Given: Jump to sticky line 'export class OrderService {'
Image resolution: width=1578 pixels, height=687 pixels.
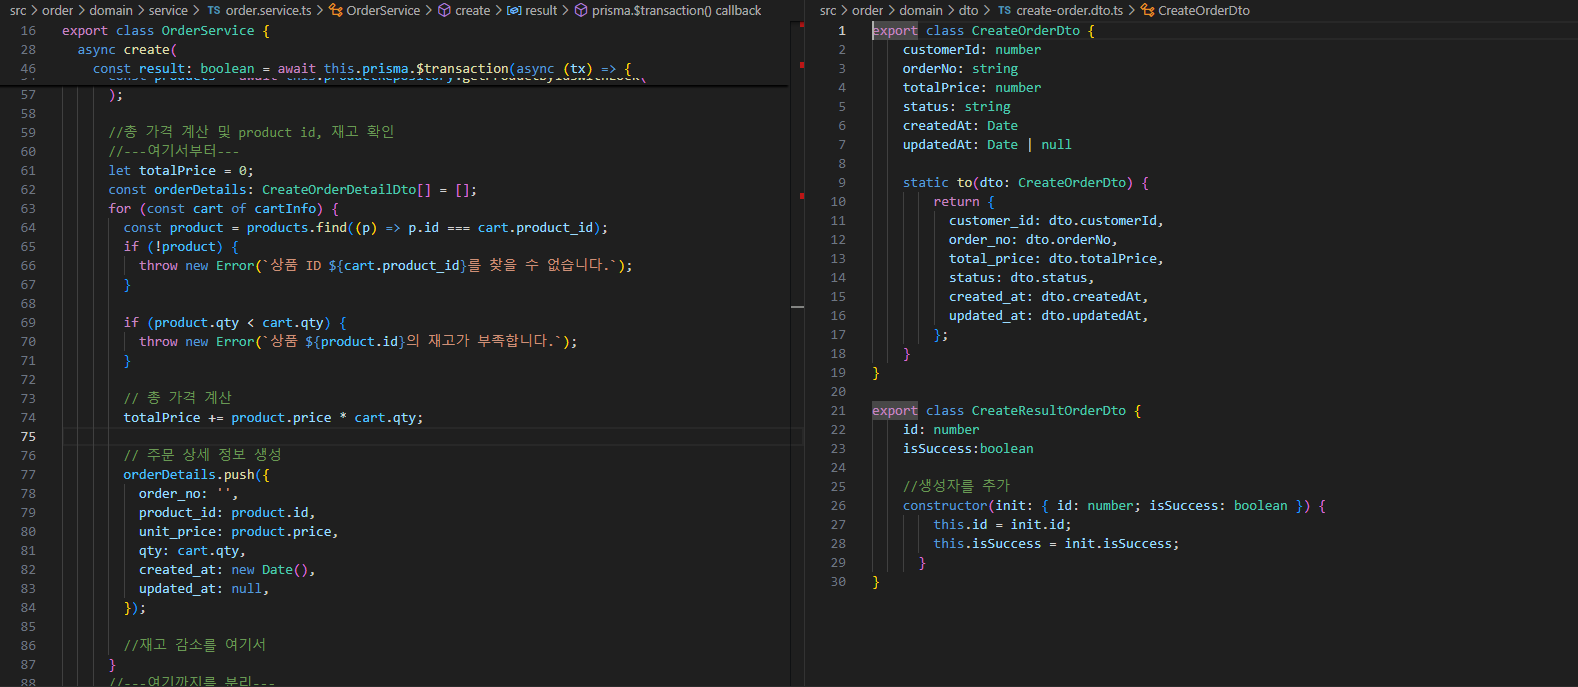Looking at the screenshot, I should pos(166,31).
